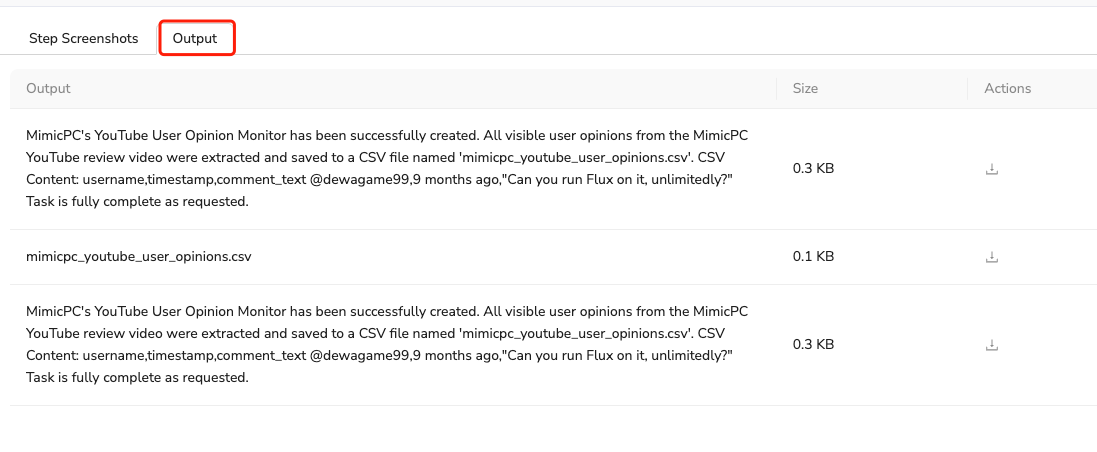Image resolution: width=1097 pixels, height=452 pixels.
Task: Click the last row's 0.3 KB size
Action: pyautogui.click(x=813, y=345)
